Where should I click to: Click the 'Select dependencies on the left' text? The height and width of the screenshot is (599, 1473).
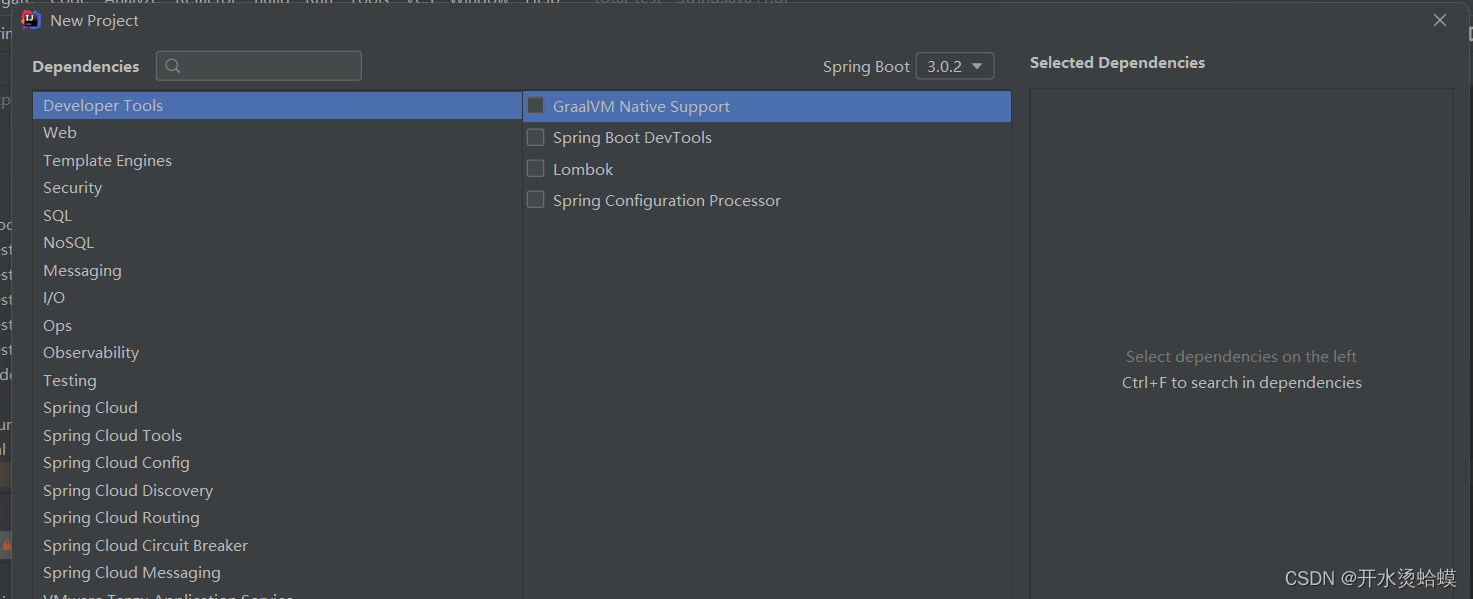point(1242,356)
